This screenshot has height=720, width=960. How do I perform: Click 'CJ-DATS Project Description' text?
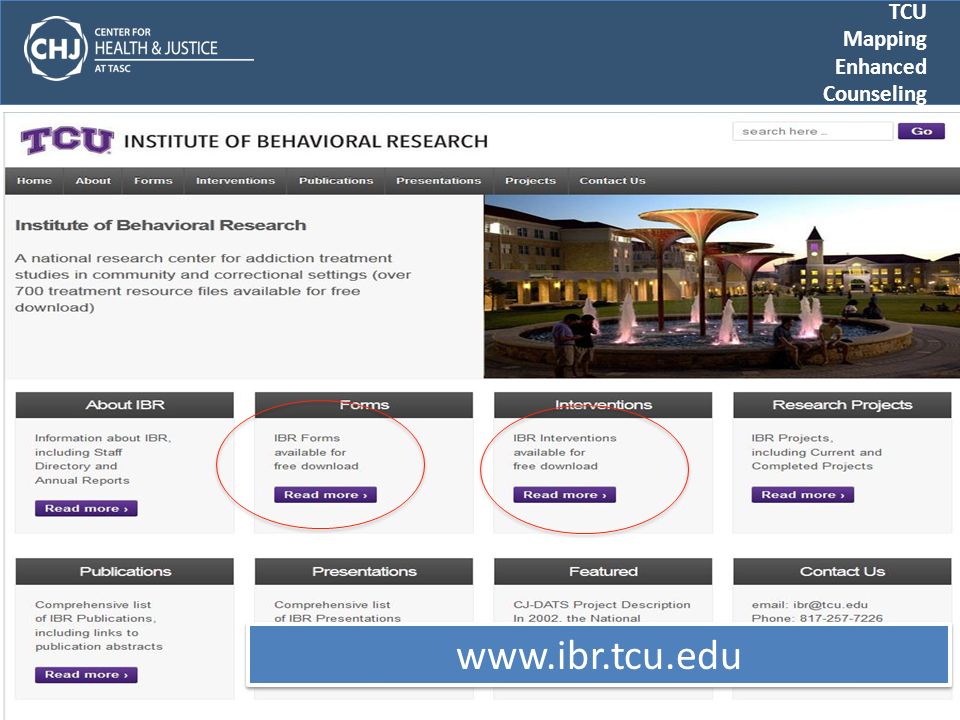pyautogui.click(x=602, y=604)
